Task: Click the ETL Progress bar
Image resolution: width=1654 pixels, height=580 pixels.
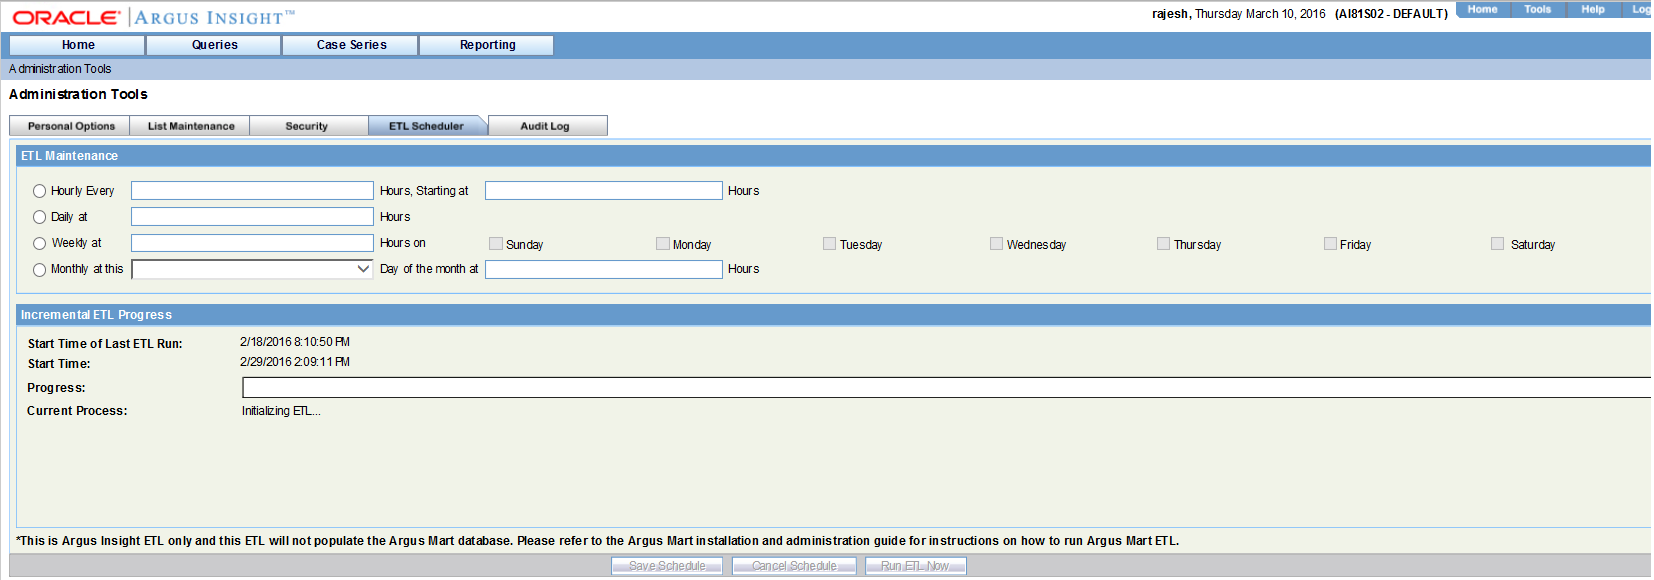Action: pyautogui.click(x=946, y=387)
